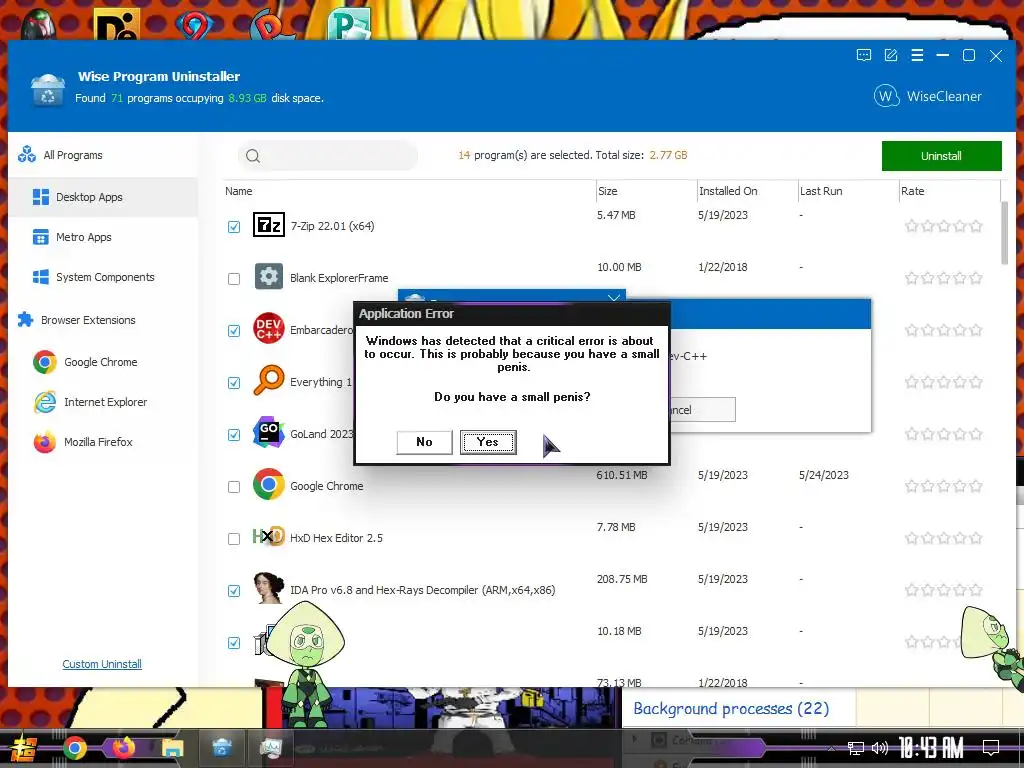Screen dimensions: 1024x768
Task: Click chevron on small window behind error dialog
Action: pos(613,297)
